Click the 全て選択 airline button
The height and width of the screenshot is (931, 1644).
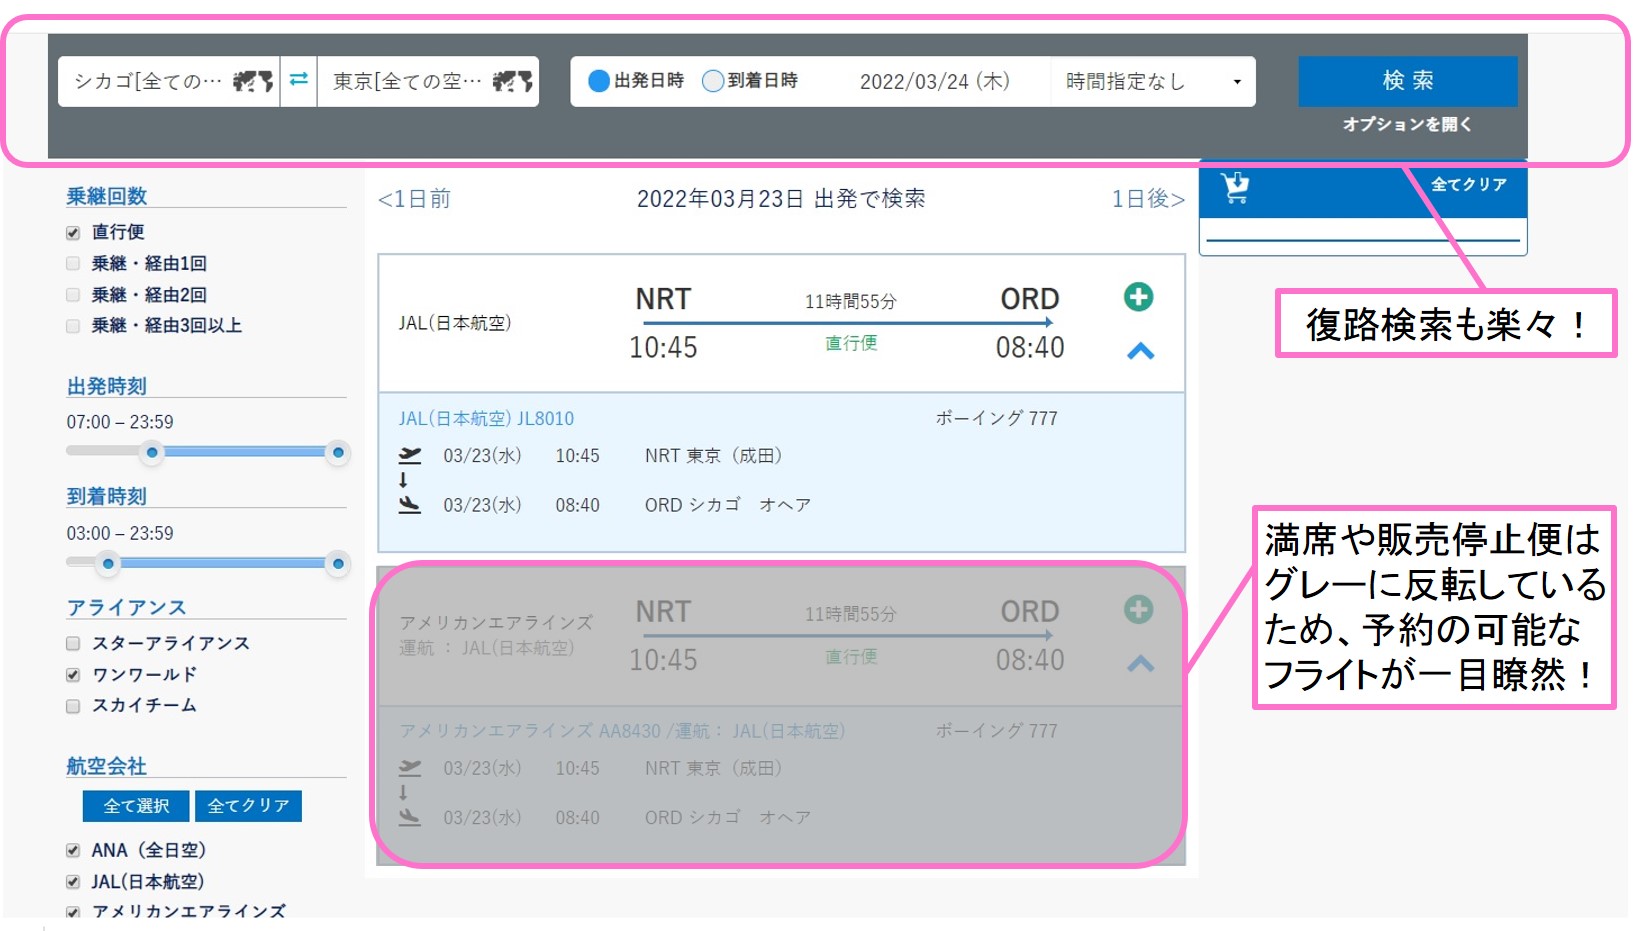tap(136, 806)
